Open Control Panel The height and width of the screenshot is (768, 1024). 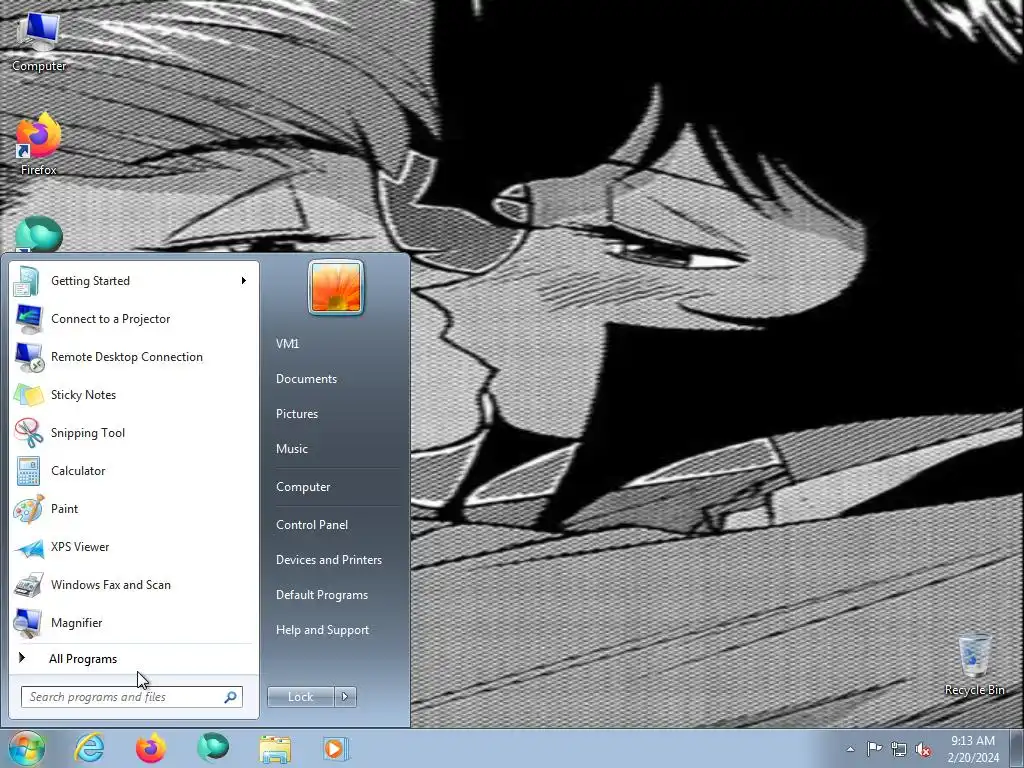tap(312, 525)
